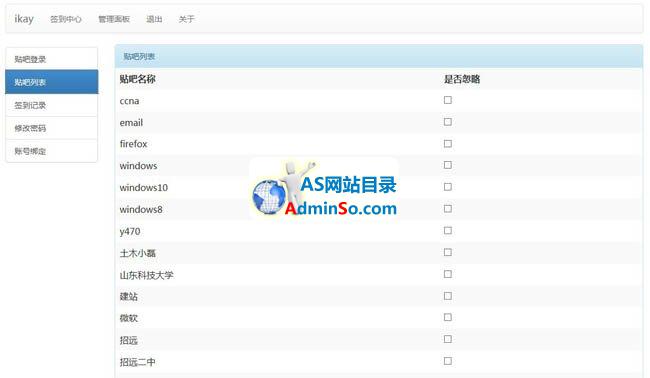Check the ignore box for y470
The height and width of the screenshot is (378, 650).
point(448,230)
